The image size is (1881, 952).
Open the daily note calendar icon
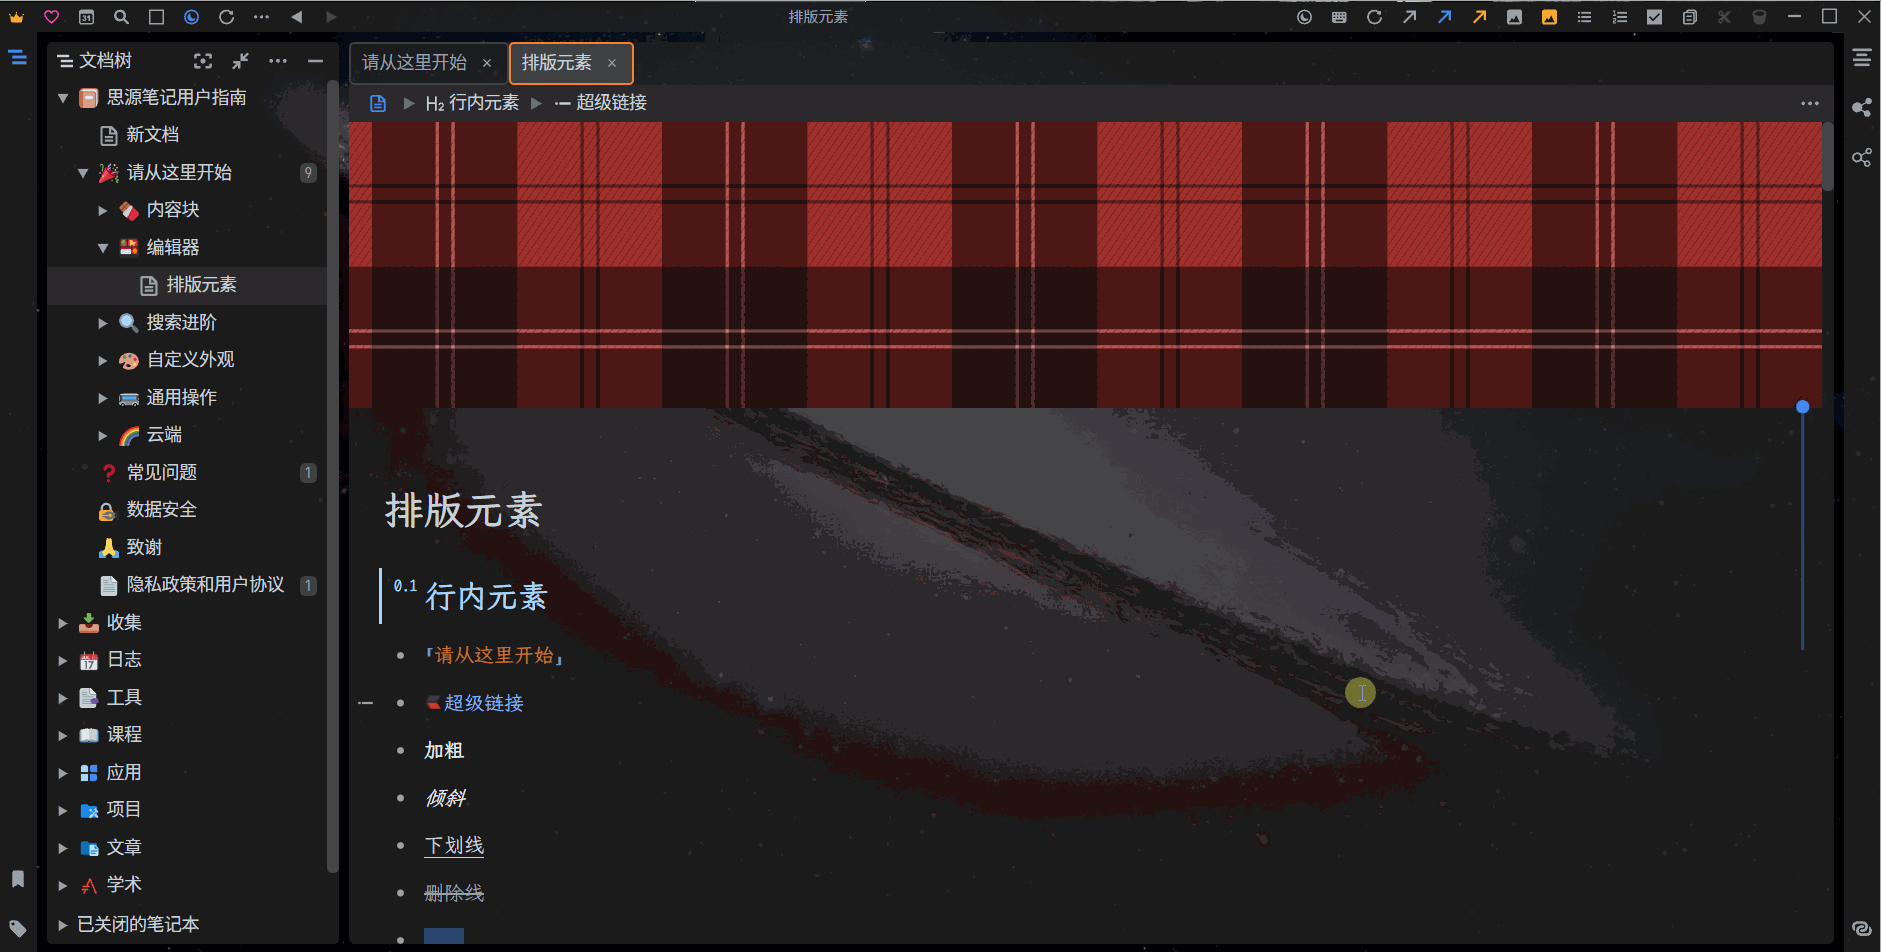coord(86,16)
